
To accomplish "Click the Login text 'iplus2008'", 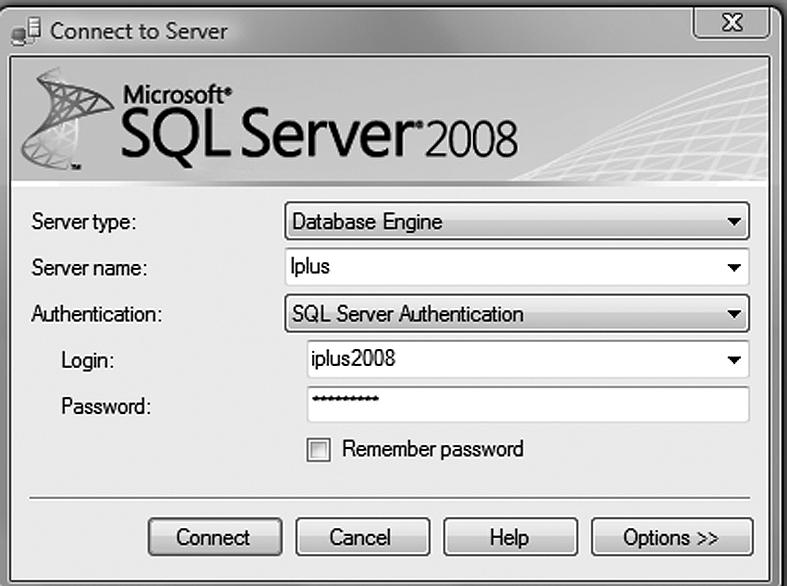I will [x=353, y=359].
